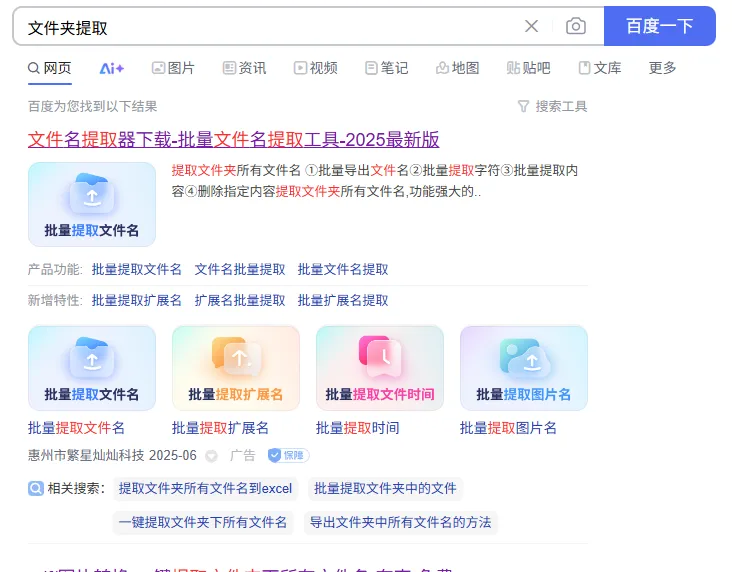Clear the search box with the X icon
The width and height of the screenshot is (732, 572).
point(531,26)
